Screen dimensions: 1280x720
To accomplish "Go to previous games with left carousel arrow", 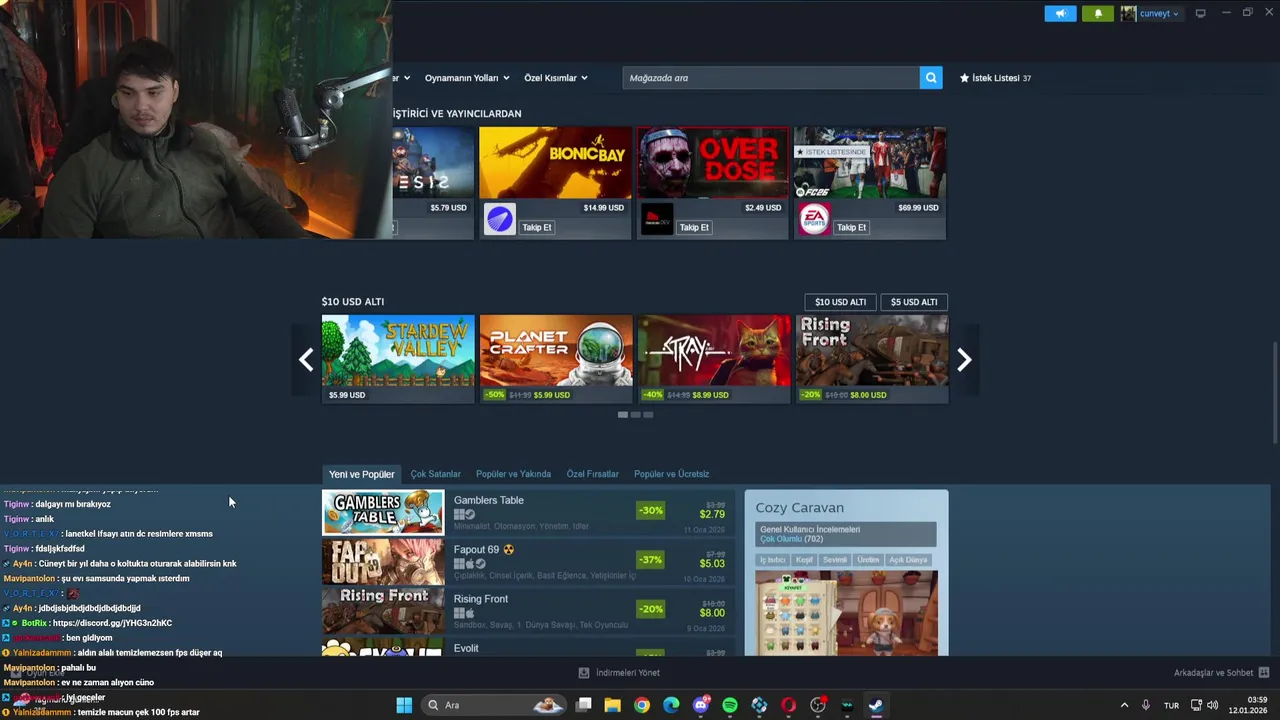I will [306, 360].
